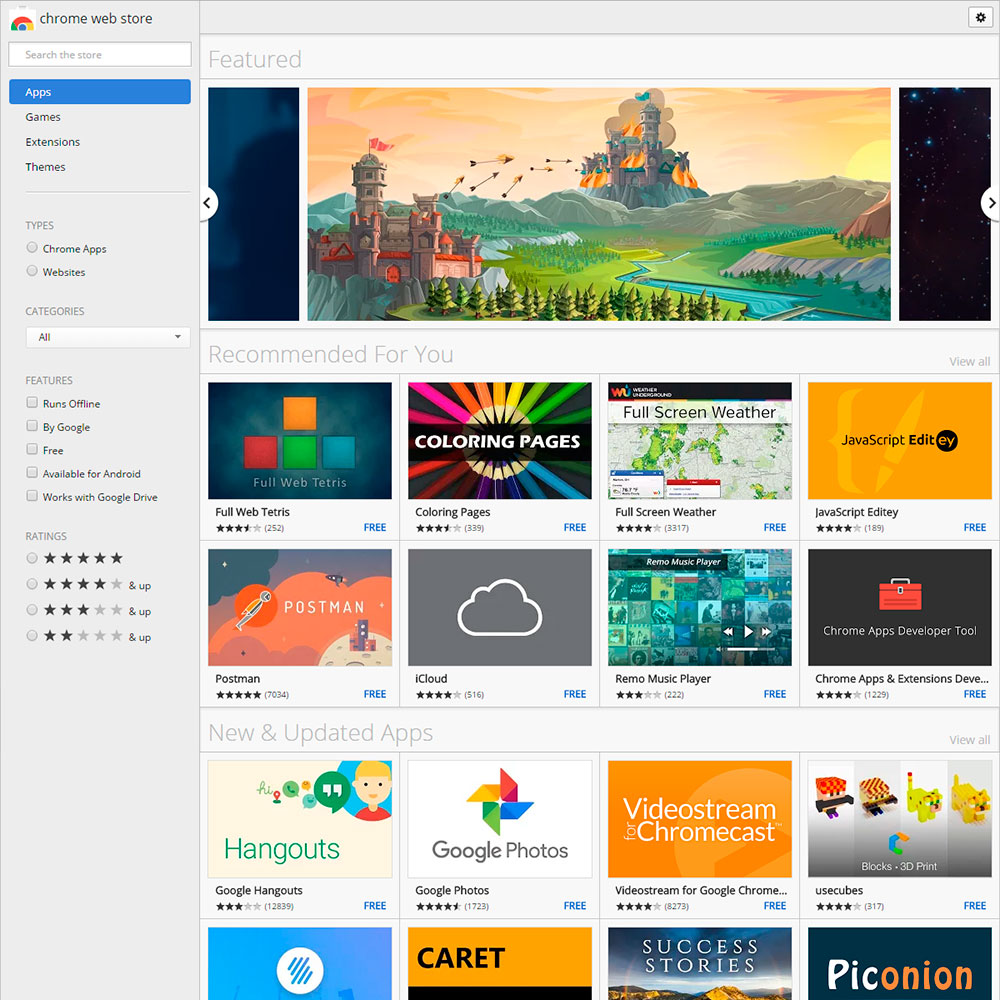Check Available for Android filter
The image size is (1000, 1000).
[x=32, y=473]
